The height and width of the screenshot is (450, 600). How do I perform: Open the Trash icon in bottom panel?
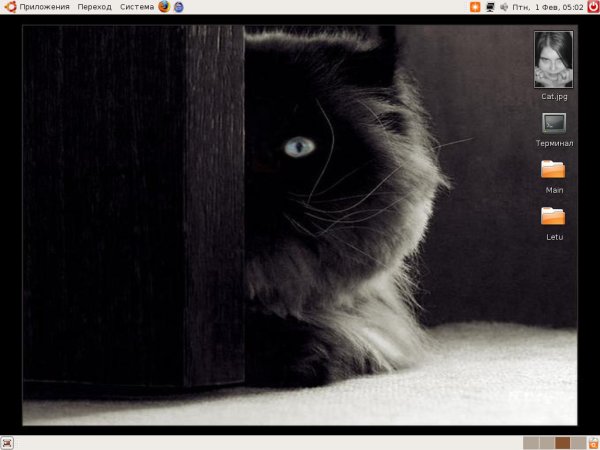pos(594,443)
